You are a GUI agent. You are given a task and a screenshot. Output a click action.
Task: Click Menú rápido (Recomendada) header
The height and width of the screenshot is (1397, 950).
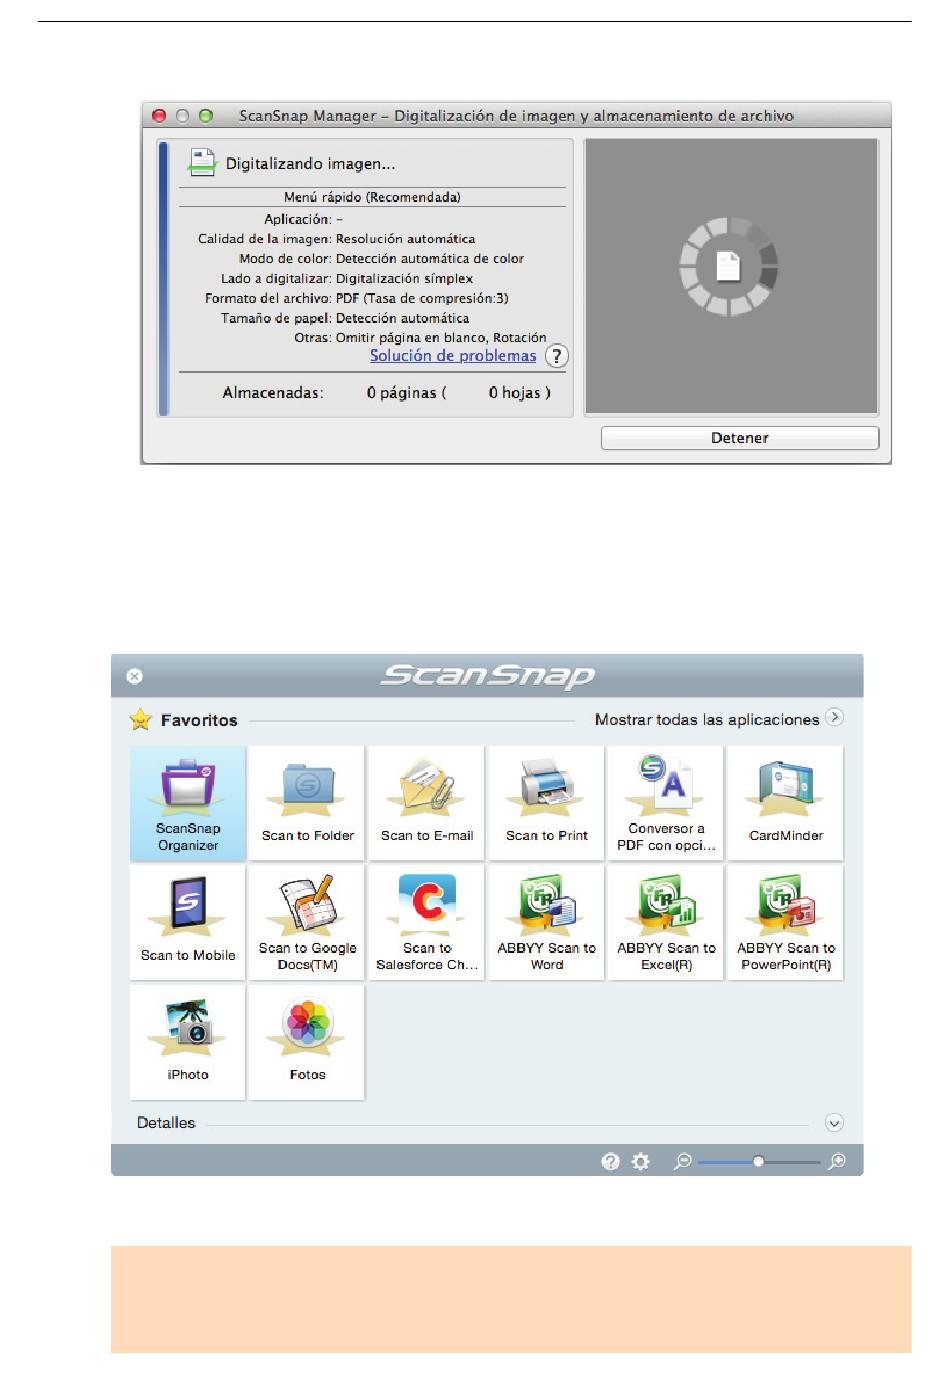click(372, 197)
